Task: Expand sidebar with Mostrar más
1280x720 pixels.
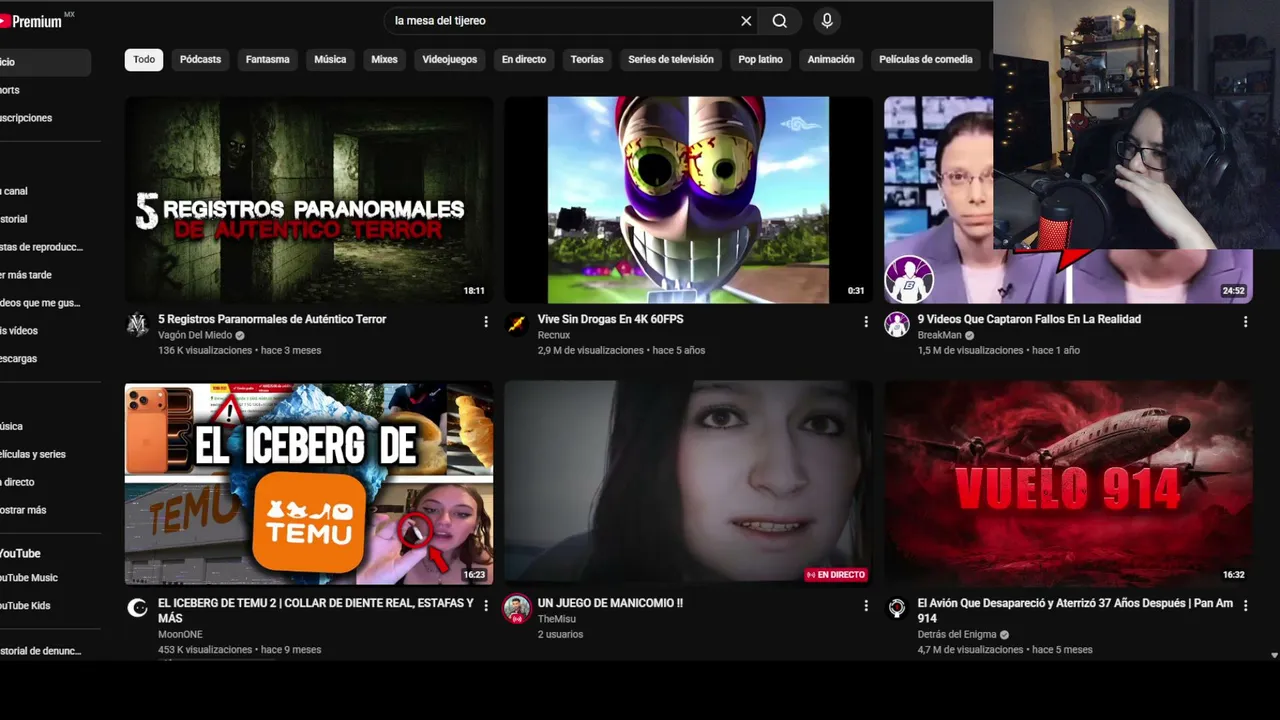Action: (45, 510)
